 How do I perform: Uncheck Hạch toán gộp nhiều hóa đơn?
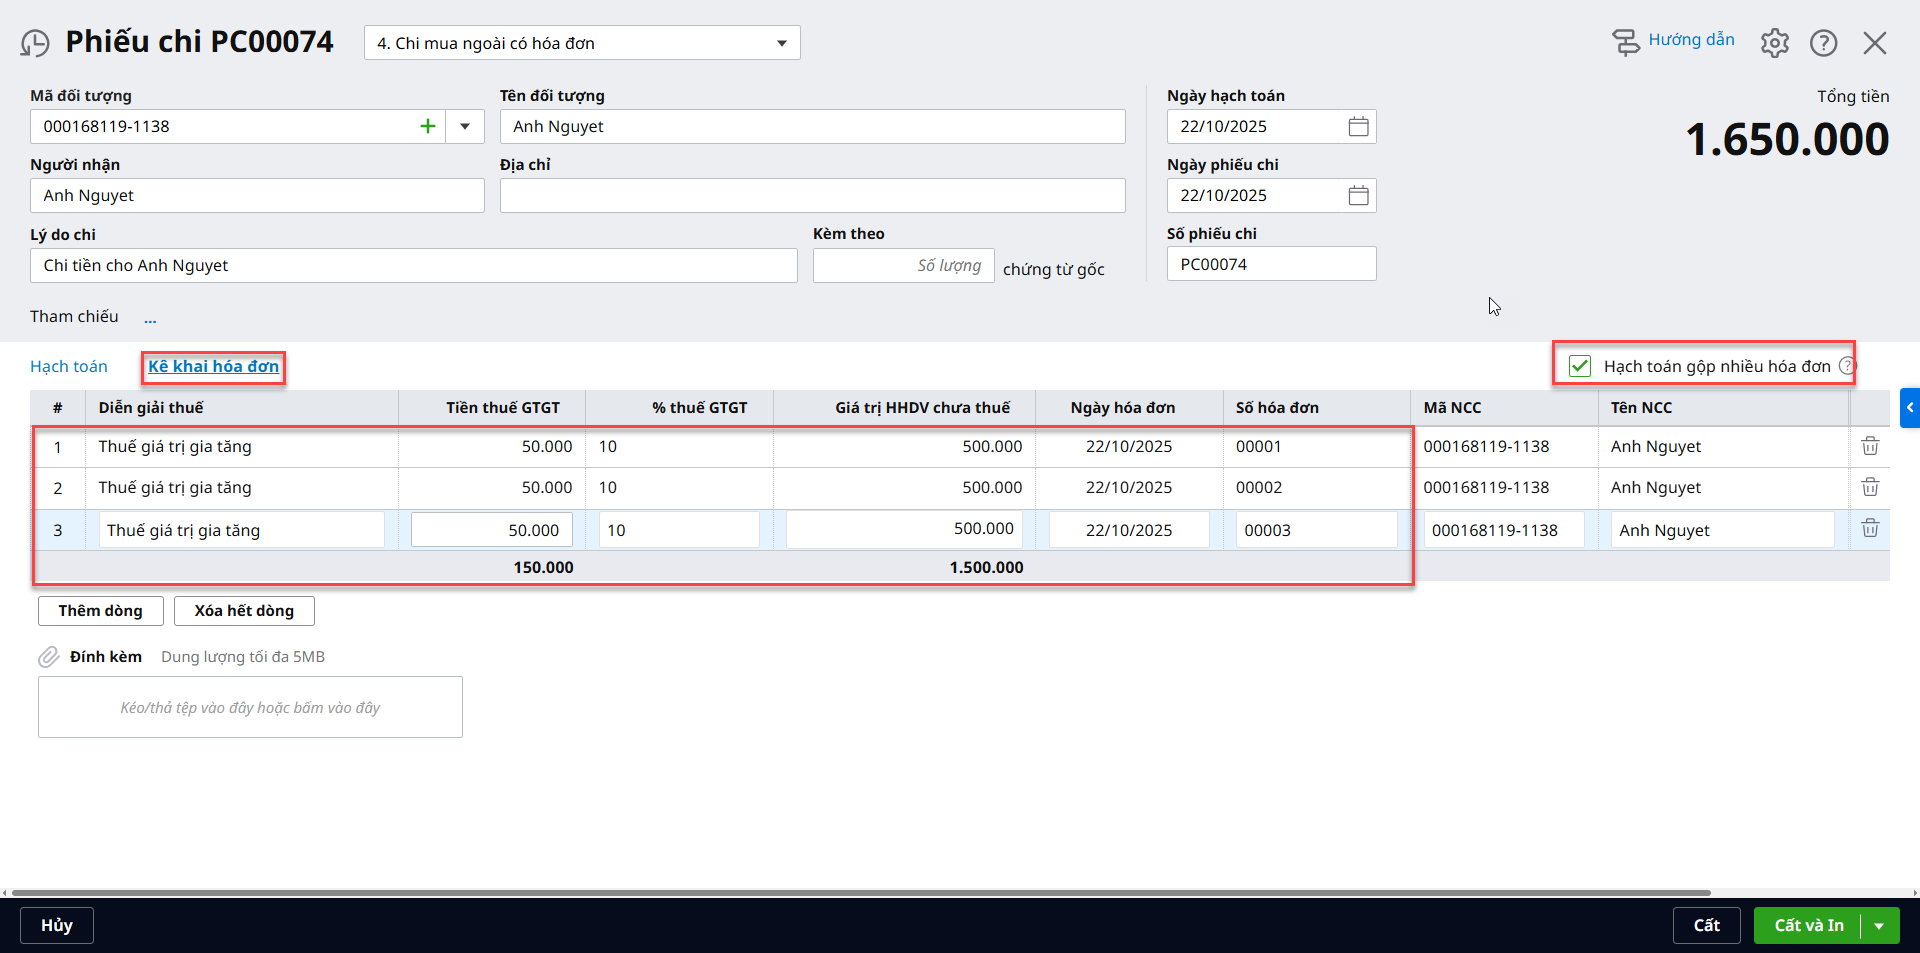[x=1580, y=366]
